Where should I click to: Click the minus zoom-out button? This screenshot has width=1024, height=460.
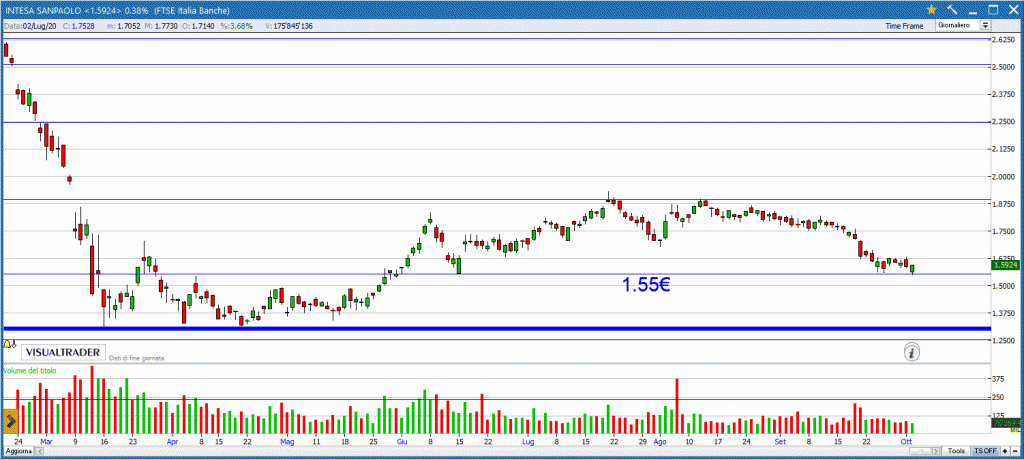point(1016,452)
